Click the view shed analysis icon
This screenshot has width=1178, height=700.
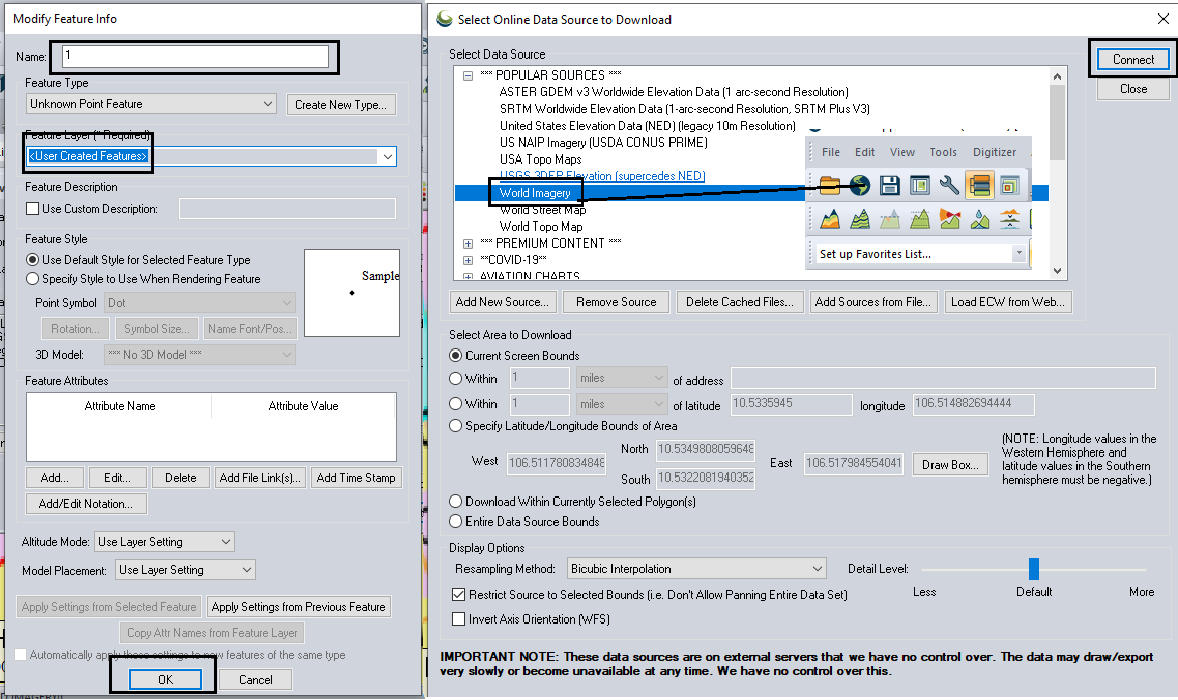950,218
